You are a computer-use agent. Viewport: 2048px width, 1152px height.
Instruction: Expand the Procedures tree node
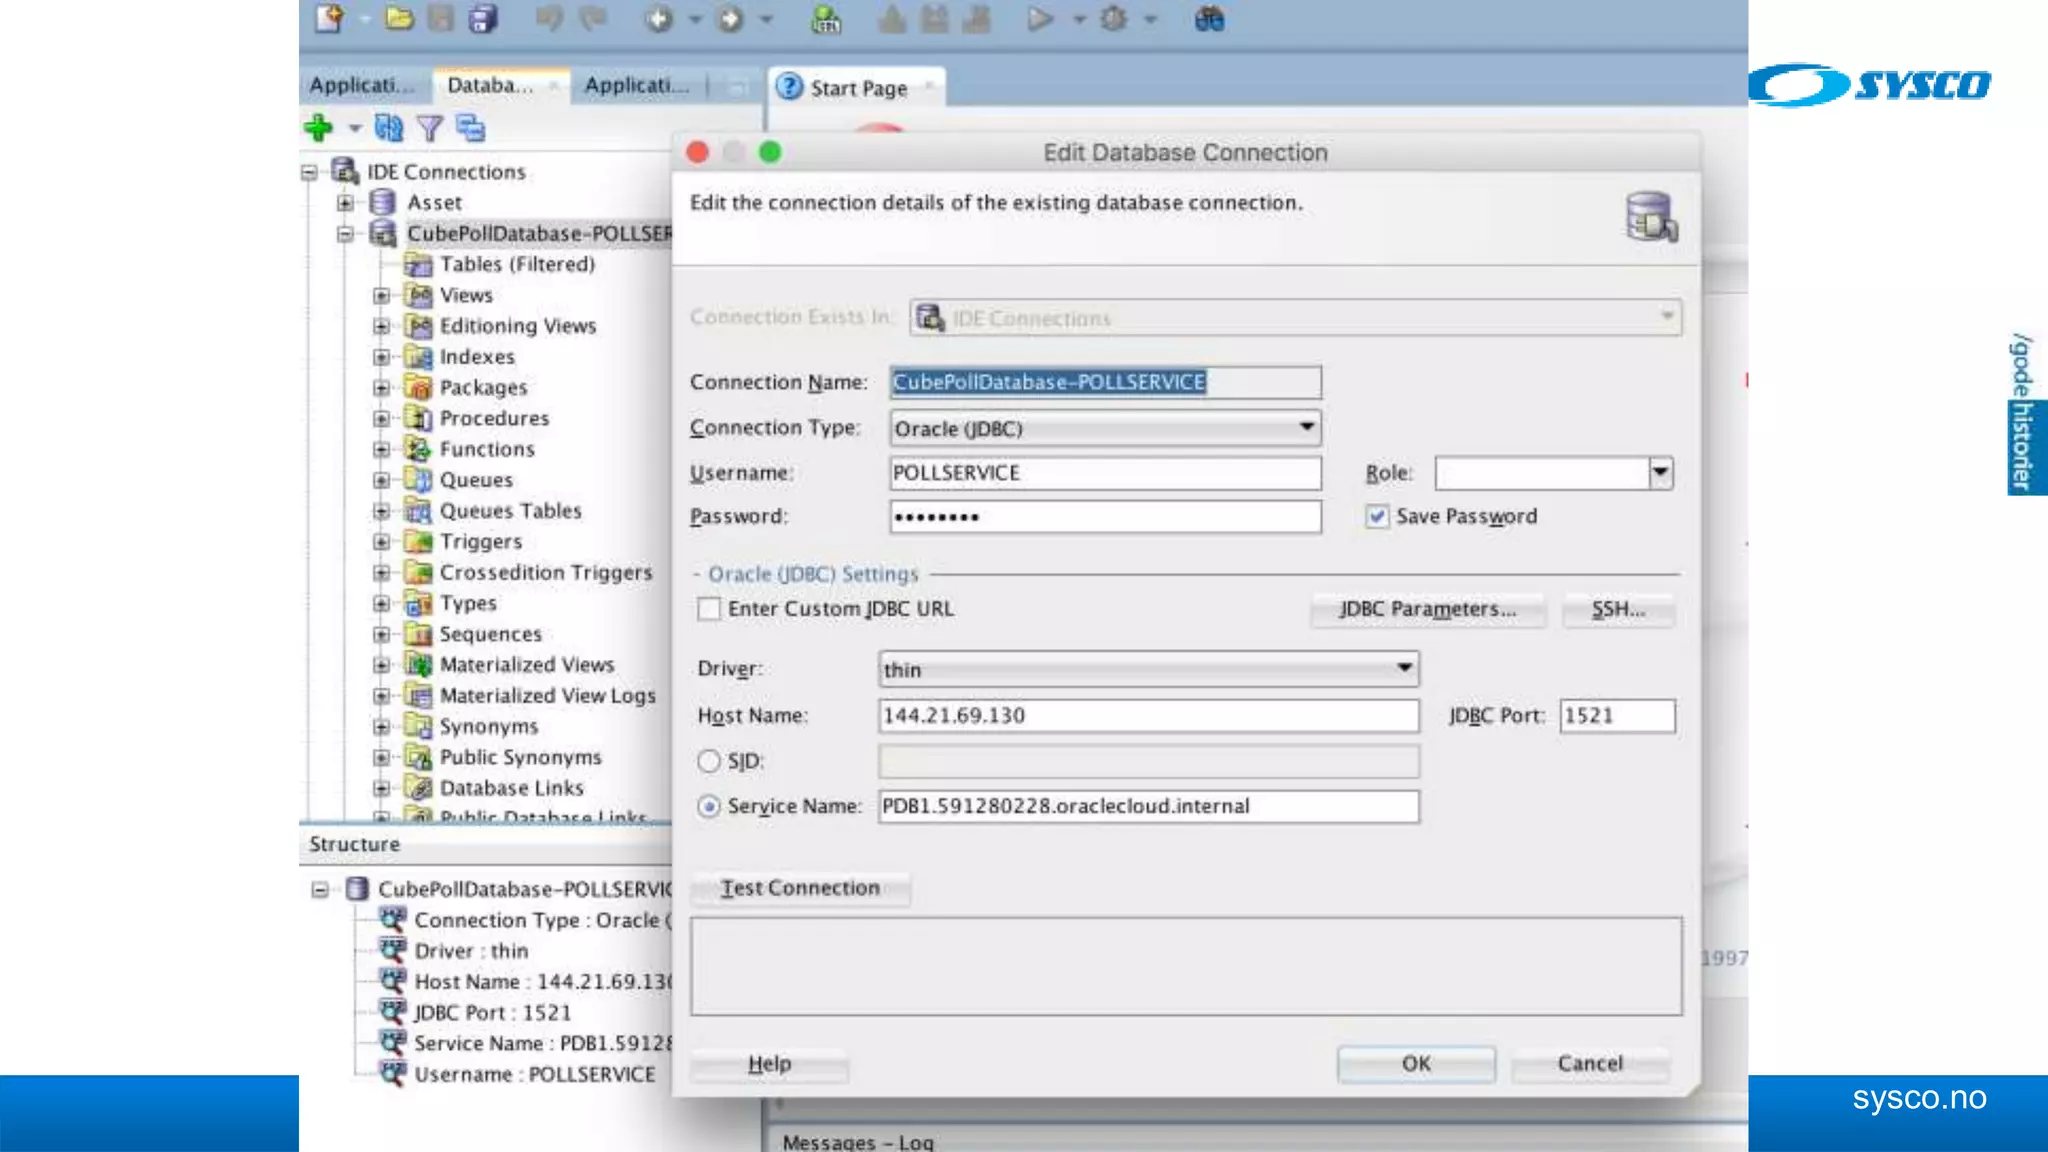381,419
